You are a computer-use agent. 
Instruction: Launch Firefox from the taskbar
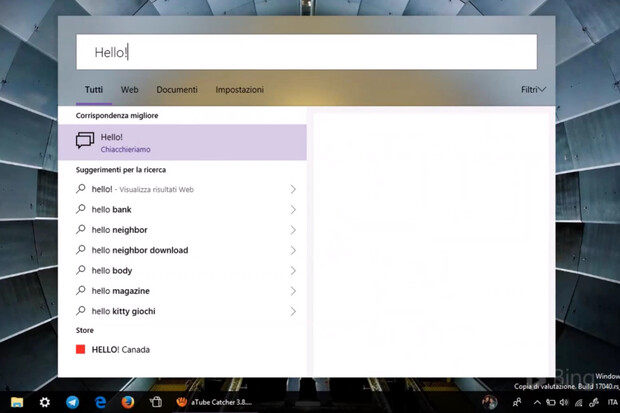[x=128, y=402]
